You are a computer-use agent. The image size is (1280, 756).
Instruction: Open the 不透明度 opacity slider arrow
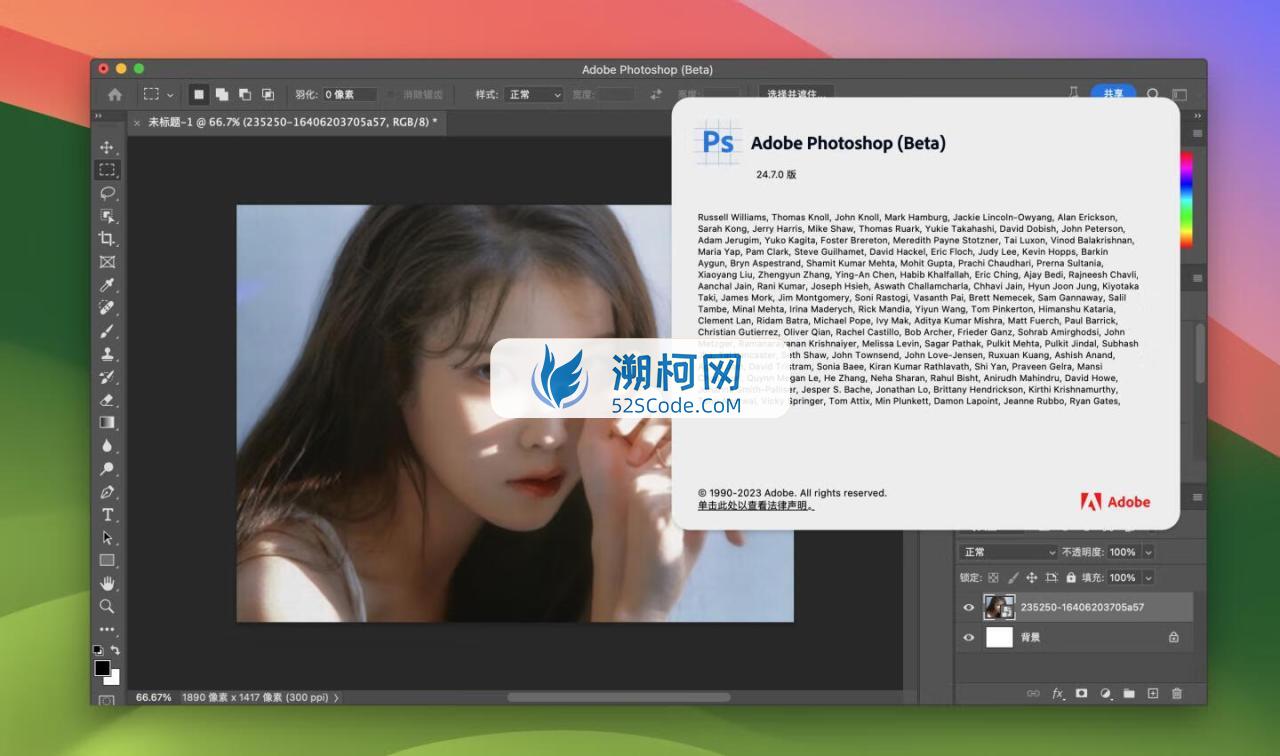[x=1148, y=552]
